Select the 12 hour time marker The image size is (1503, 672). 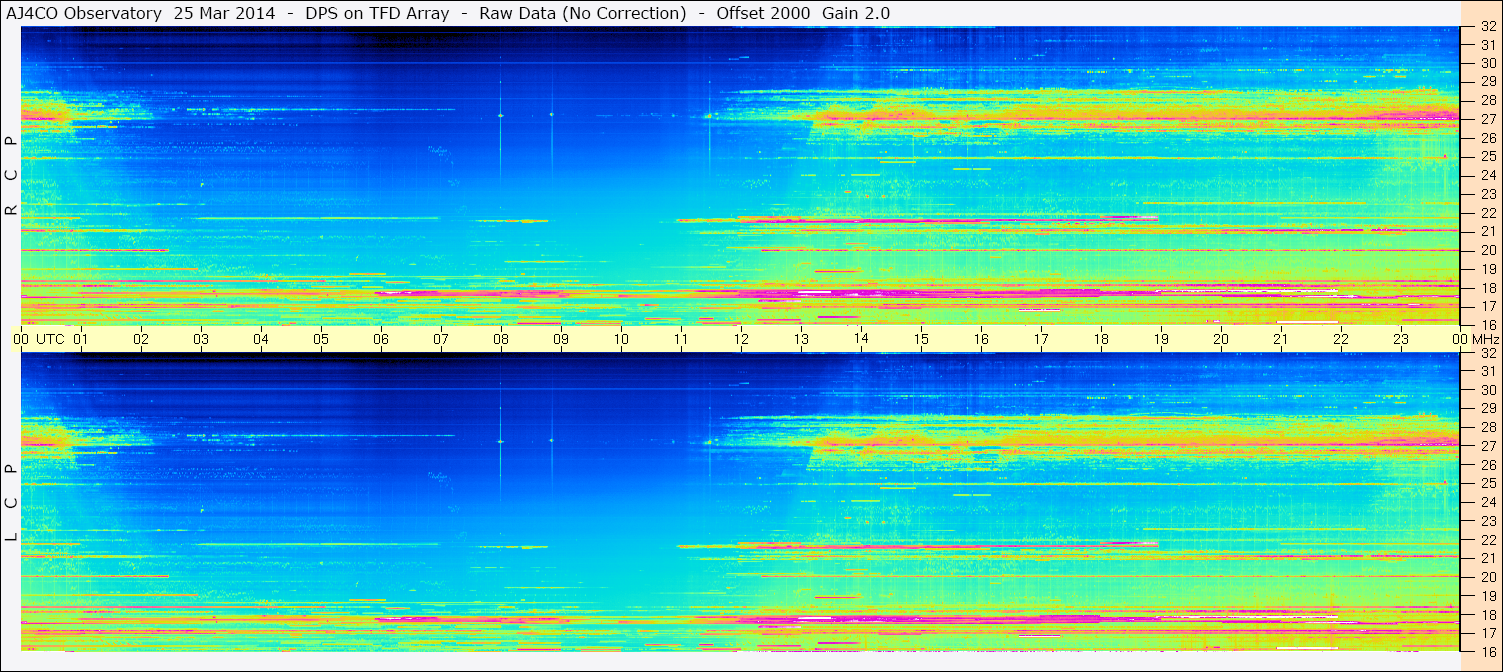741,339
